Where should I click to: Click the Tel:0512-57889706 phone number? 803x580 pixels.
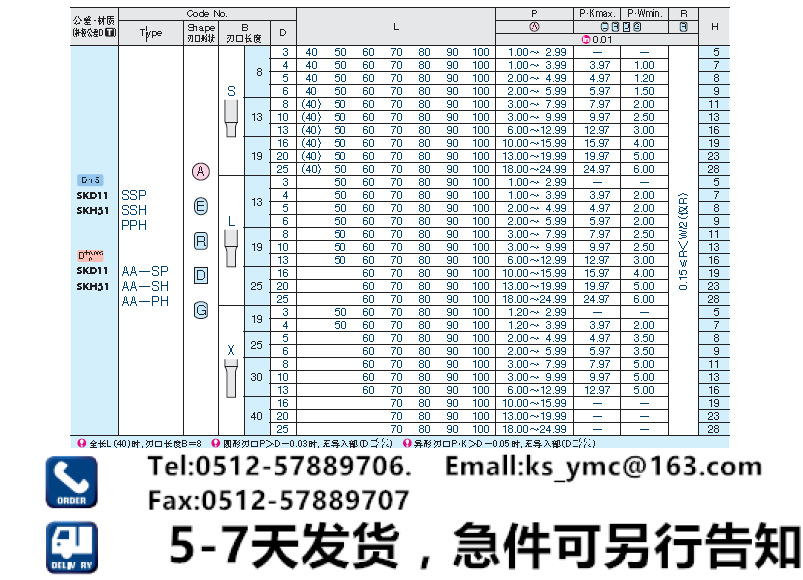[280, 466]
